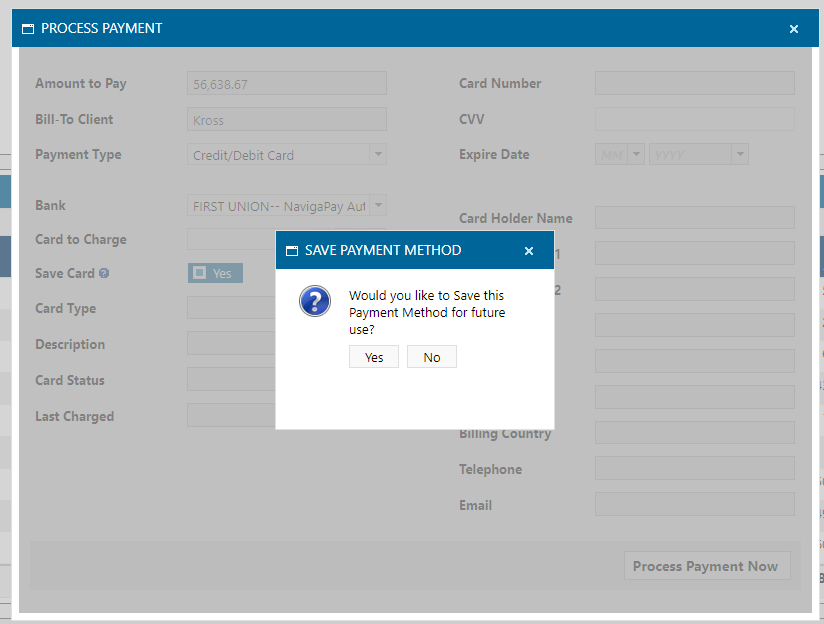
Task: Click Save Payment Method title window icon
Action: point(292,251)
